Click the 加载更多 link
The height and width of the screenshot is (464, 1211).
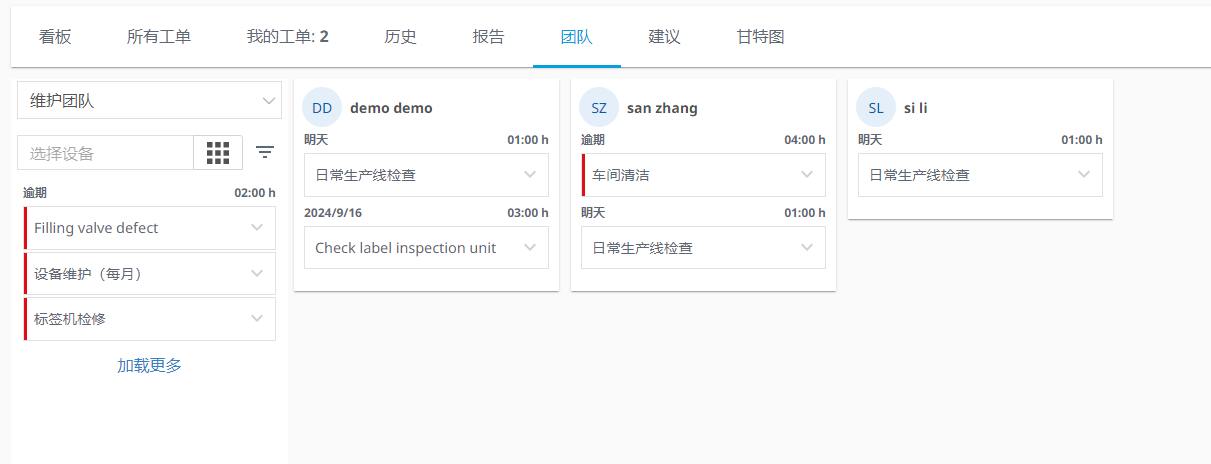click(150, 365)
